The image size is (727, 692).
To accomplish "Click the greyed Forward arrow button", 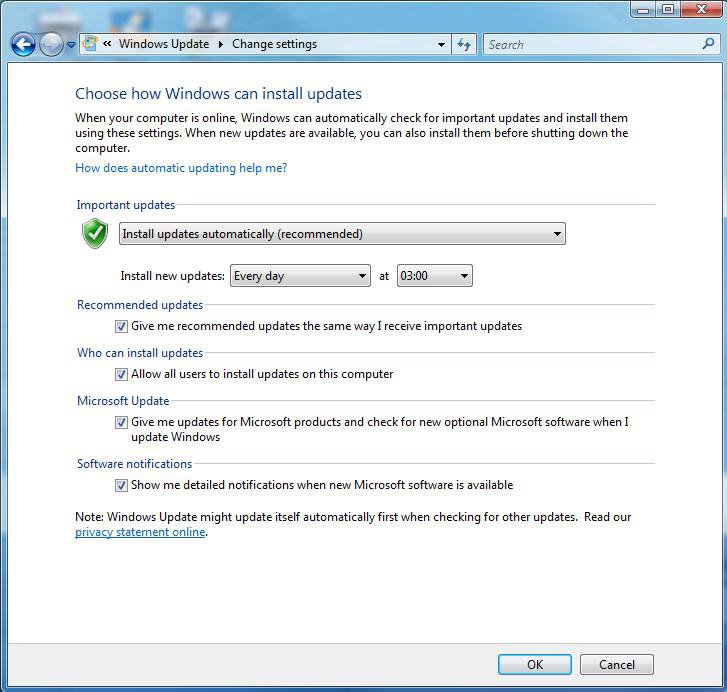I will [51, 45].
